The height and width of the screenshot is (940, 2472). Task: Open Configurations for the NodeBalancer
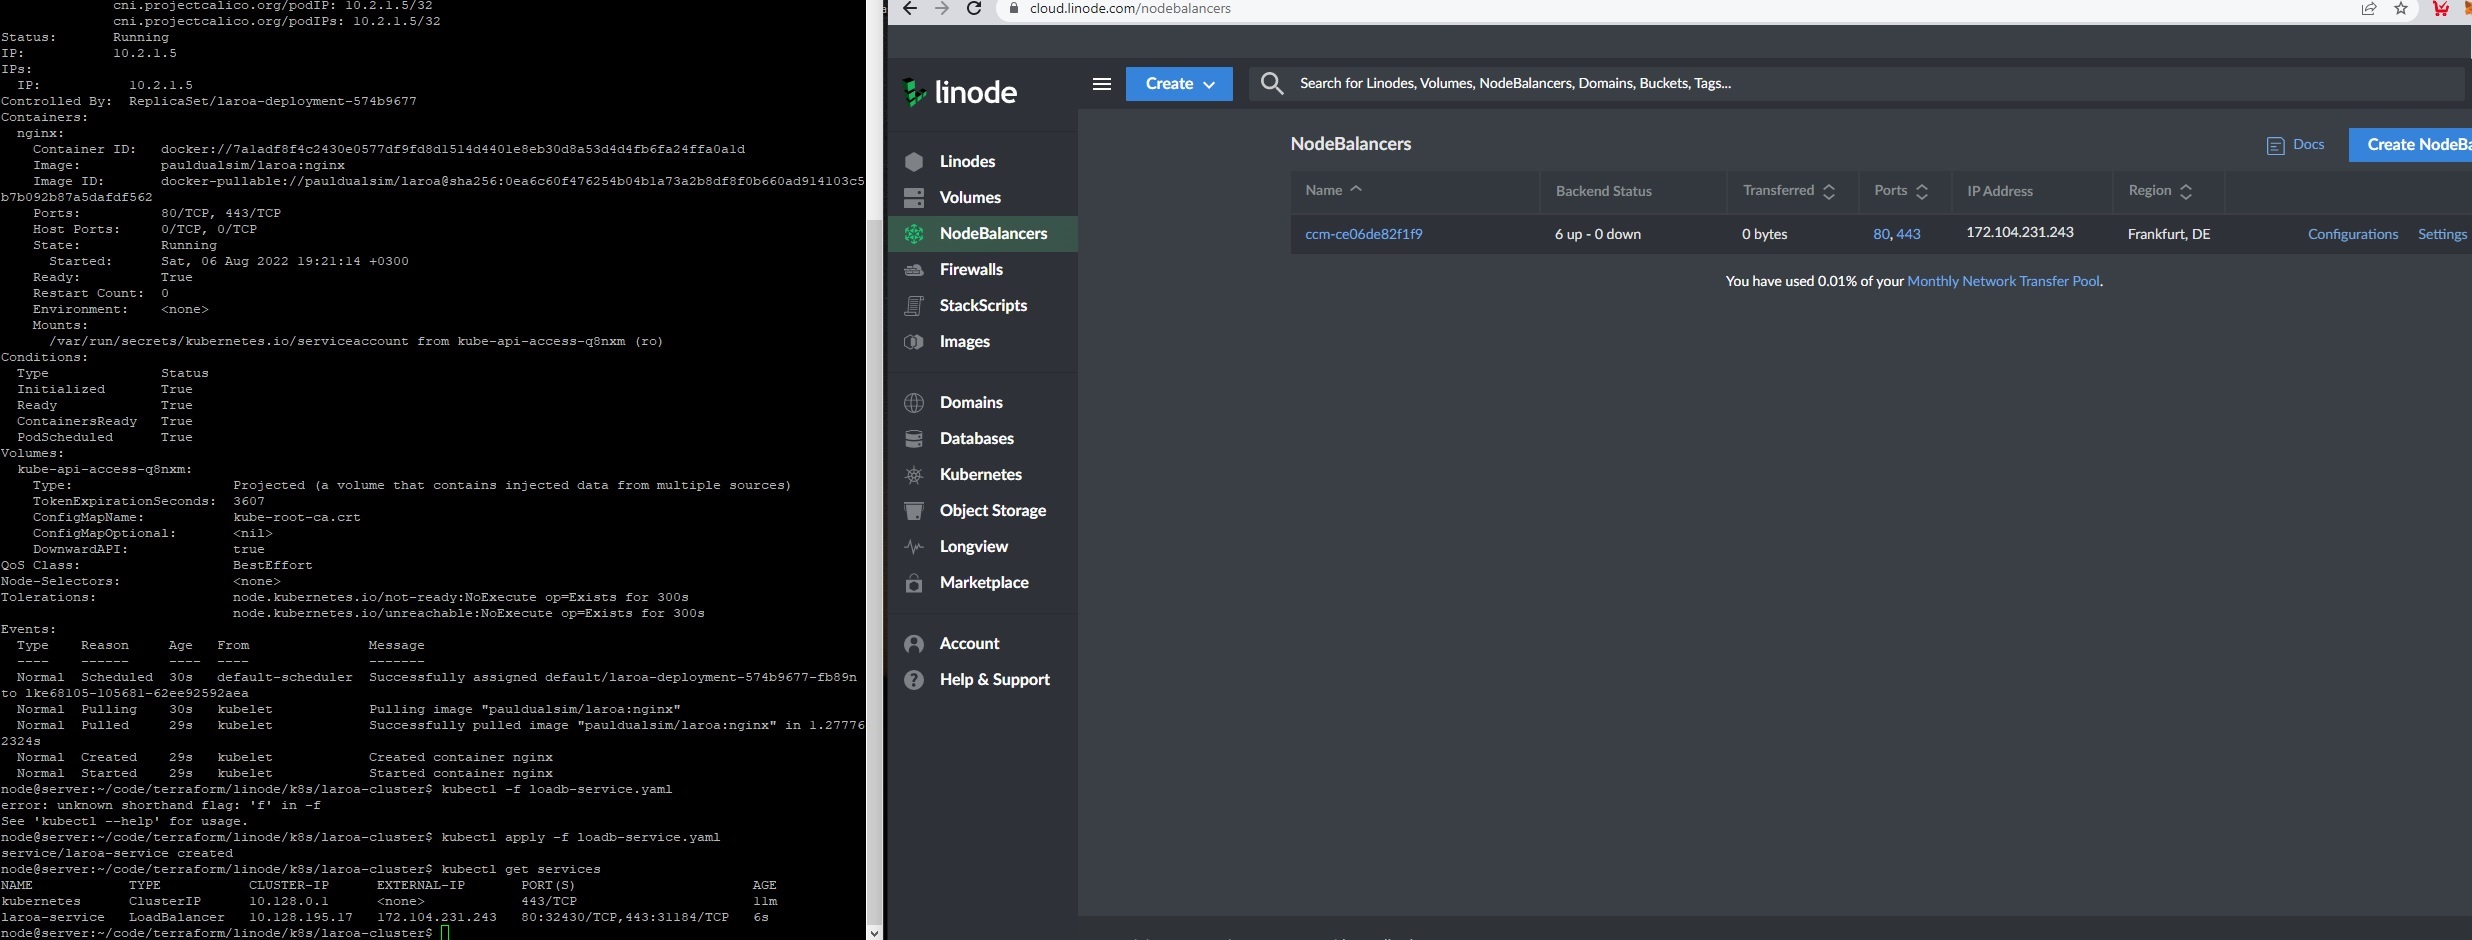[2352, 235]
